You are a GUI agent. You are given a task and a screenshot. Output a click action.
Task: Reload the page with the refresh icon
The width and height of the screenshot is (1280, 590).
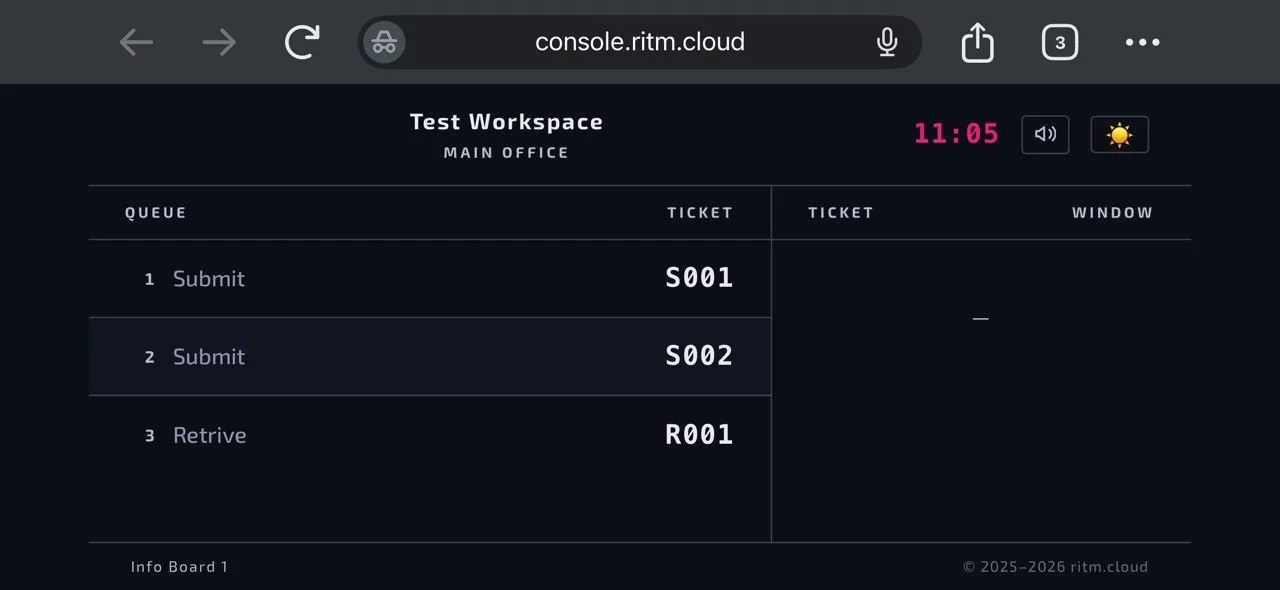302,42
